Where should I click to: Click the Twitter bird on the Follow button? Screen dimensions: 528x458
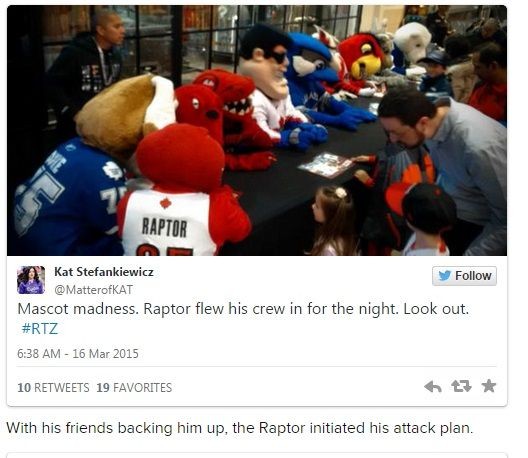444,276
